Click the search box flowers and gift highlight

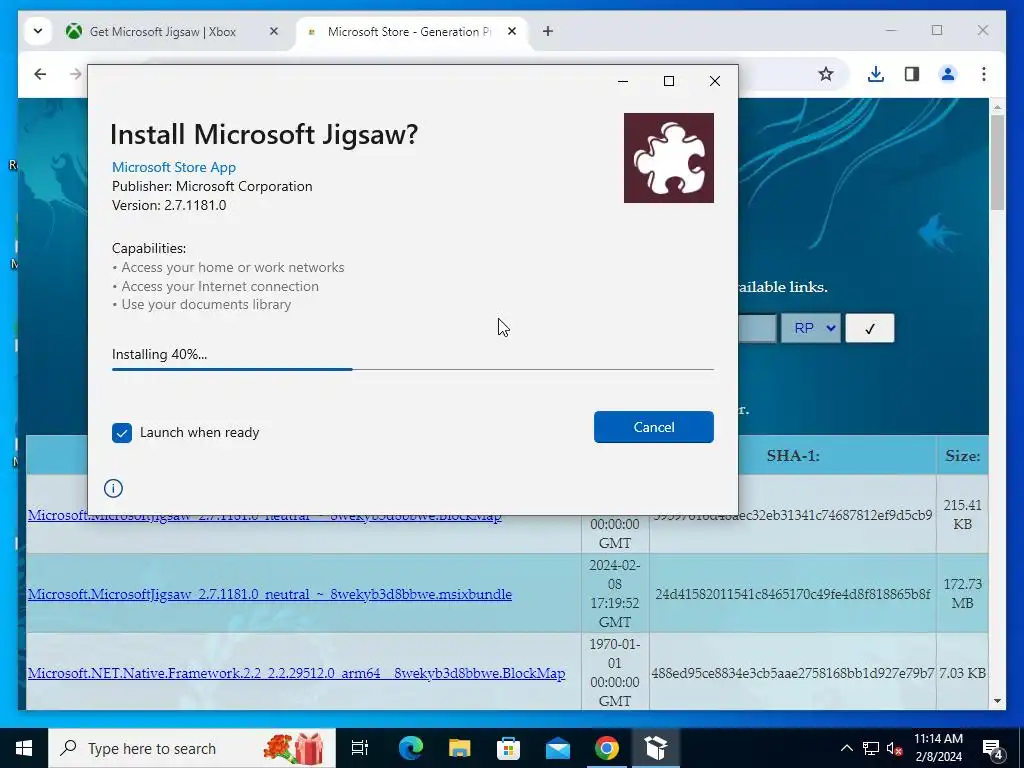pos(295,748)
